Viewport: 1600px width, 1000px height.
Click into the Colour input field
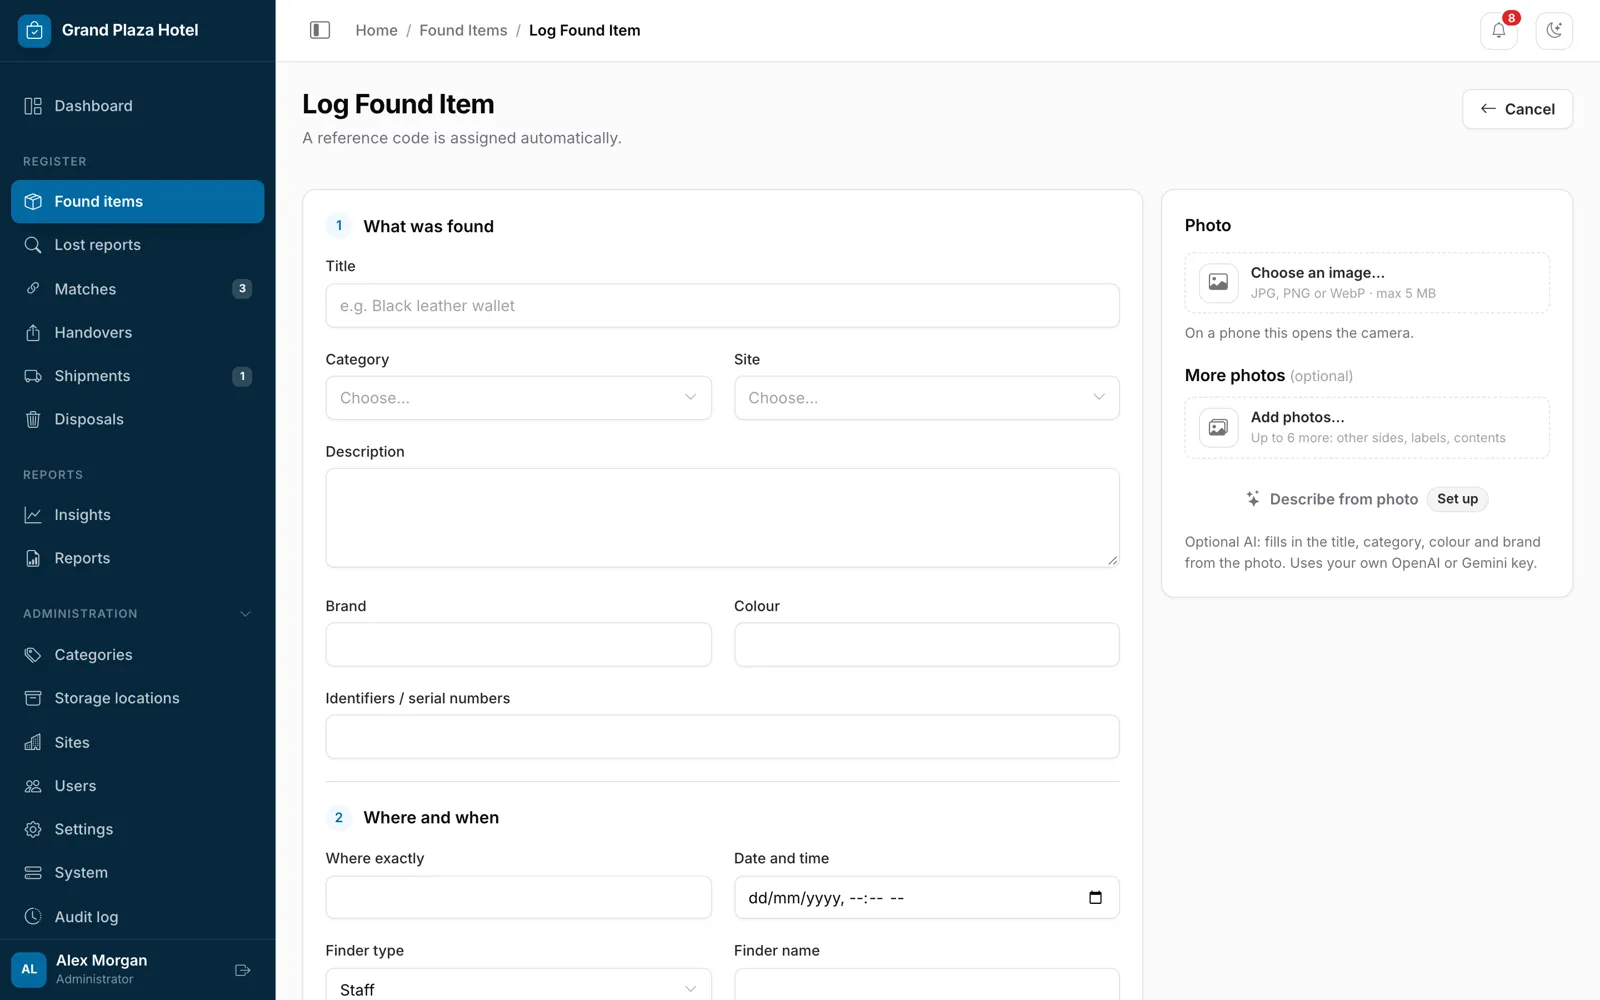(927, 645)
